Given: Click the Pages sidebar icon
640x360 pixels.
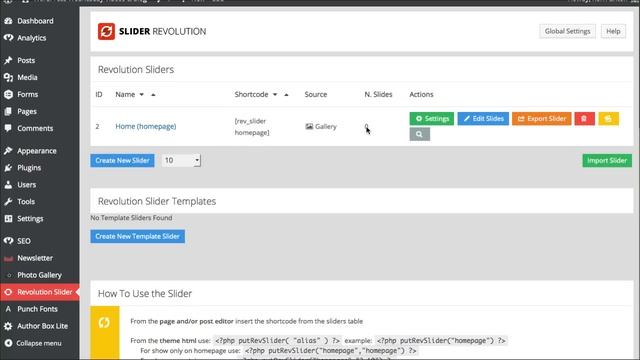Looking at the screenshot, I should click(8, 111).
